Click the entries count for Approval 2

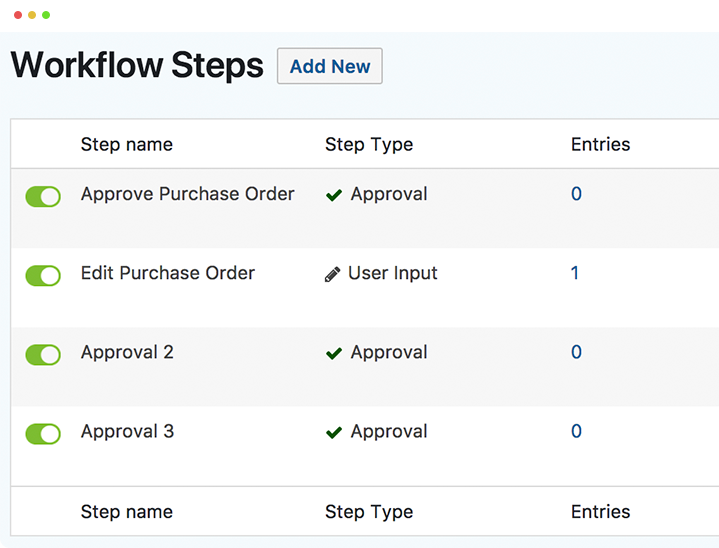[x=576, y=352]
